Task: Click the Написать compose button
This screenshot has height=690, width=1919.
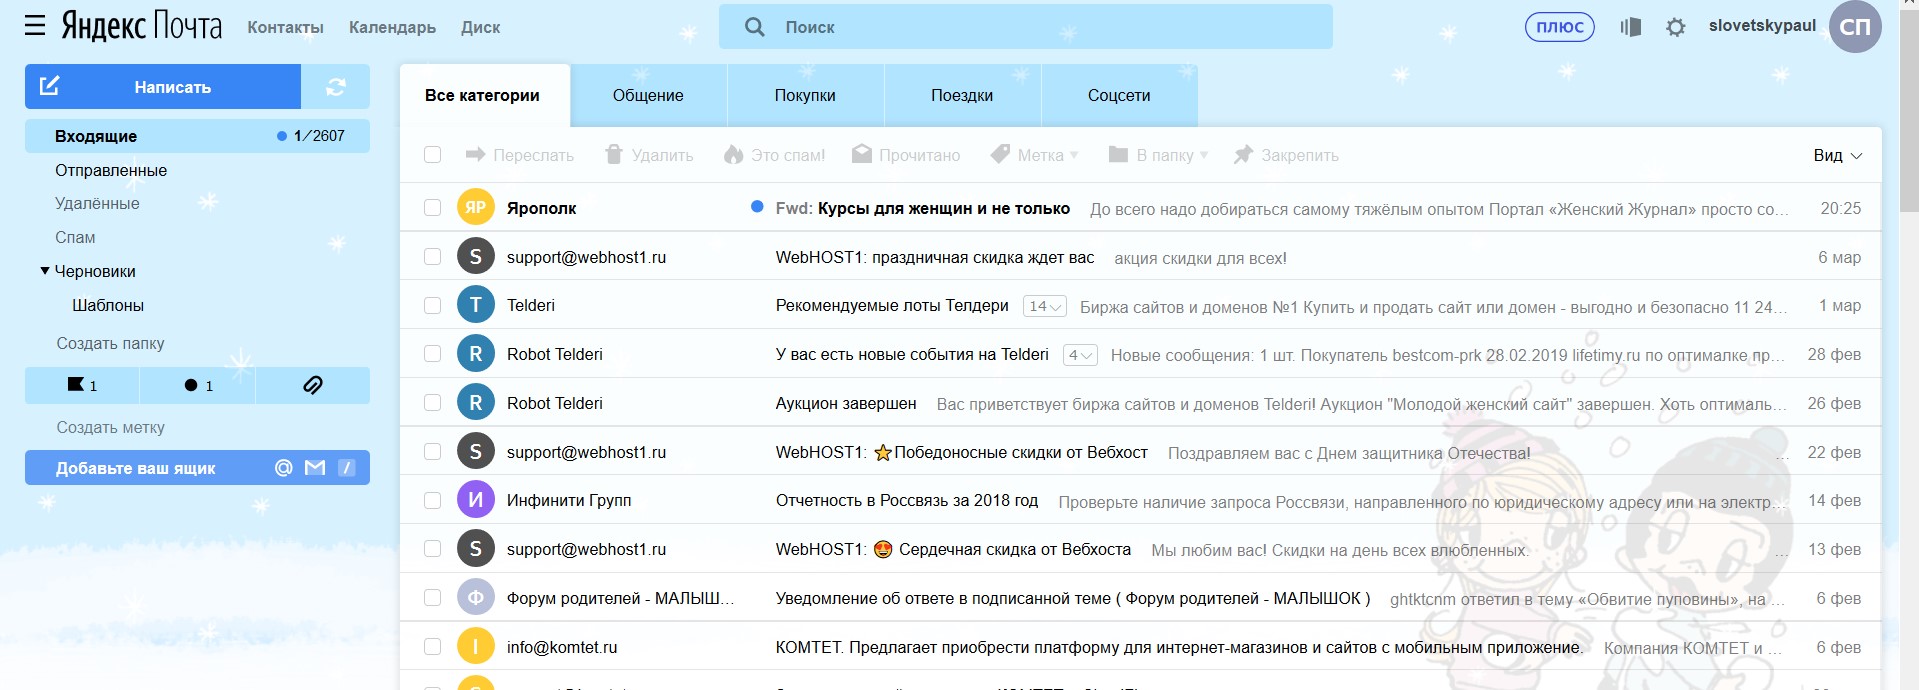Action: [163, 87]
